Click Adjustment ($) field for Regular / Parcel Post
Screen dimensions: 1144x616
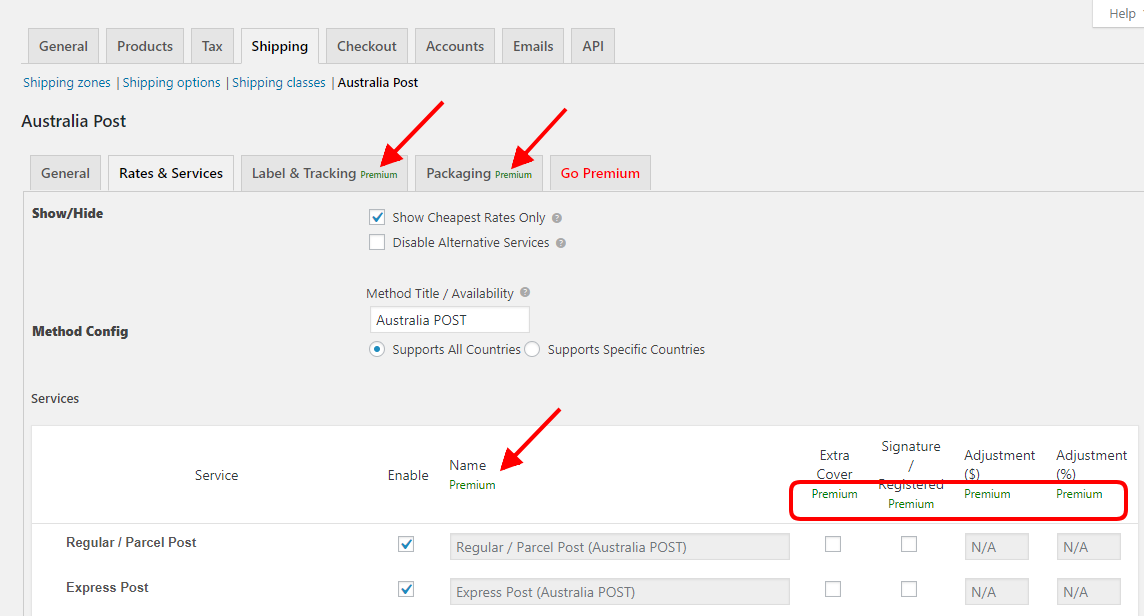tap(997, 547)
